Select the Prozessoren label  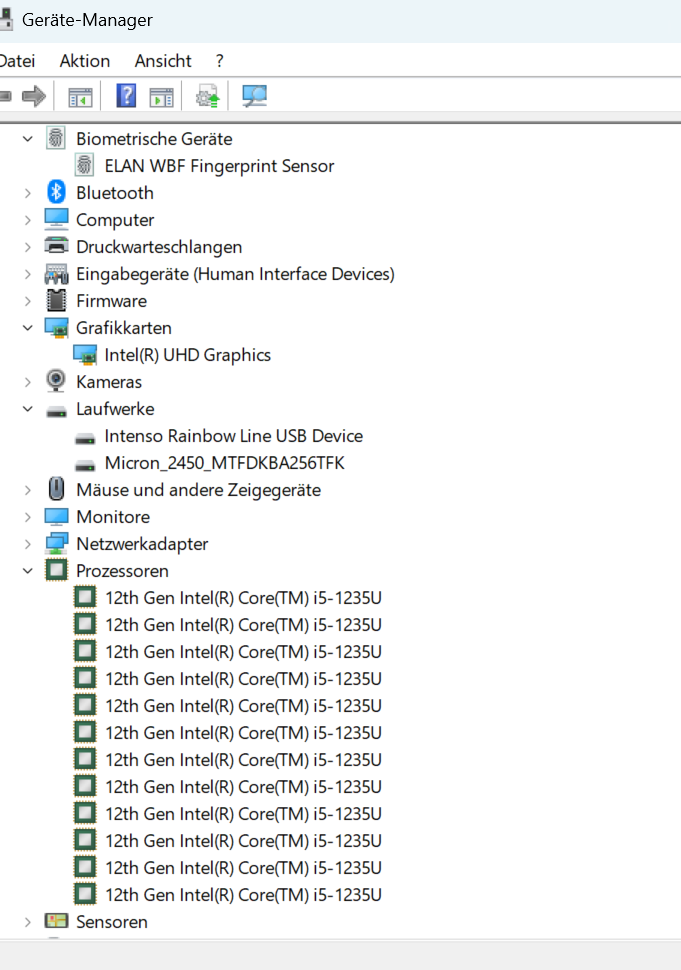pos(122,571)
